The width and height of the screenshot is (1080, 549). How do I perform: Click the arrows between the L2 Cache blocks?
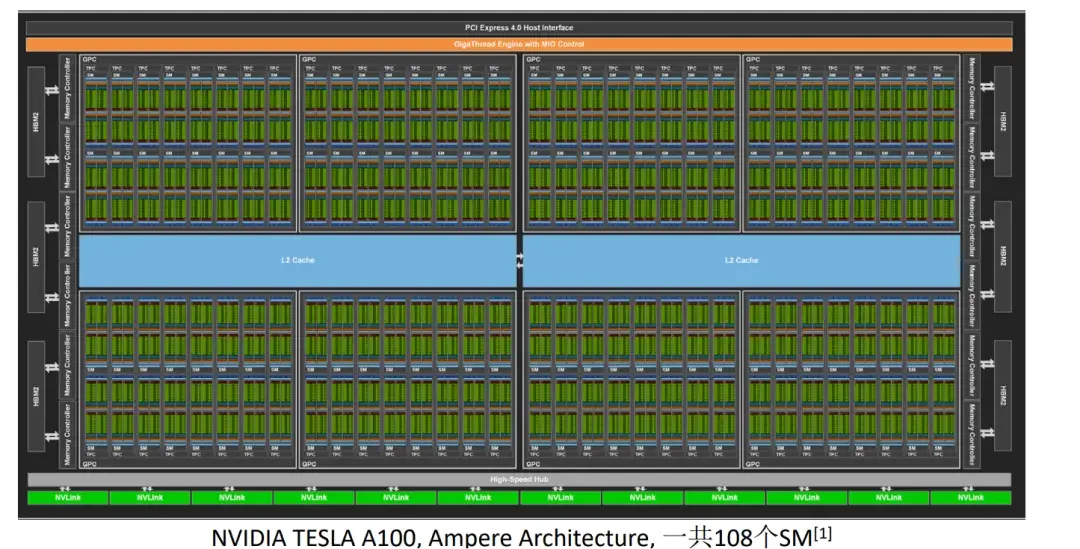[x=520, y=260]
